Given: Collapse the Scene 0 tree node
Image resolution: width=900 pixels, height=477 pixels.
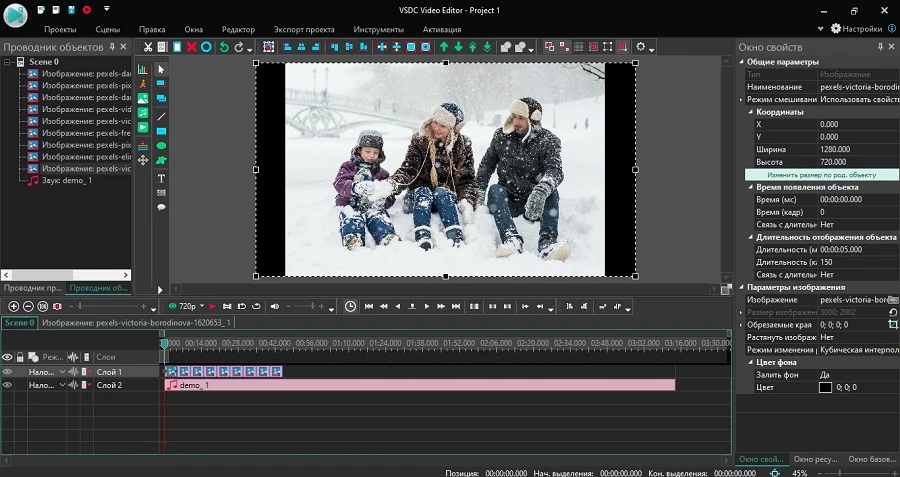Looking at the screenshot, I should click(7, 62).
